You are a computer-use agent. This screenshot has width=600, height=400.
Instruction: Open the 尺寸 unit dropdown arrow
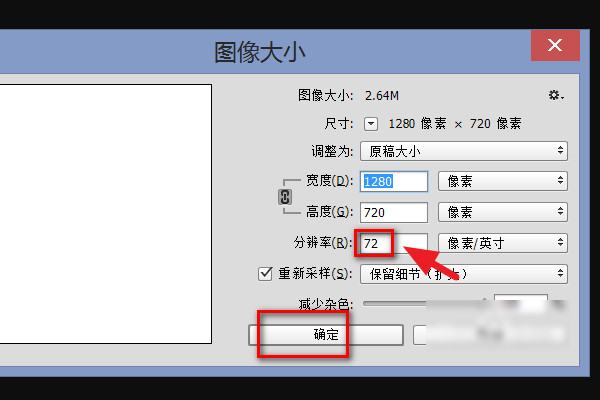[x=371, y=124]
